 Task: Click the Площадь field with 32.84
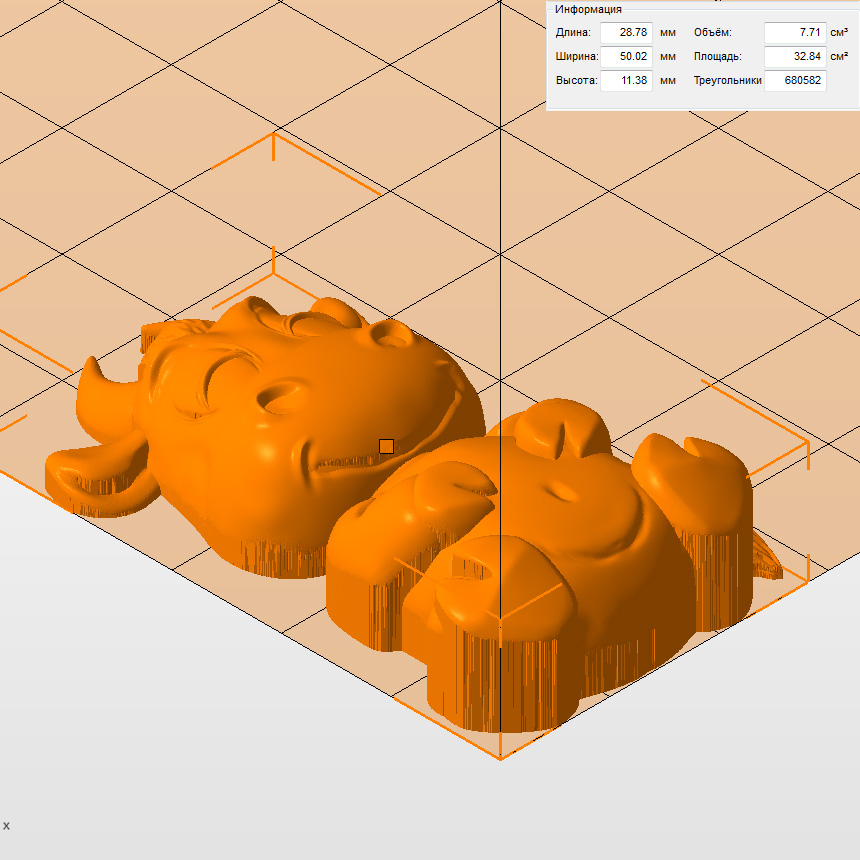(795, 57)
